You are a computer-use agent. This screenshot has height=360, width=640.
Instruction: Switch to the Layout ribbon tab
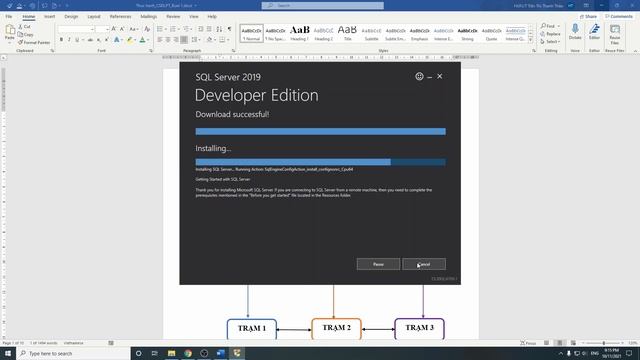point(94,16)
